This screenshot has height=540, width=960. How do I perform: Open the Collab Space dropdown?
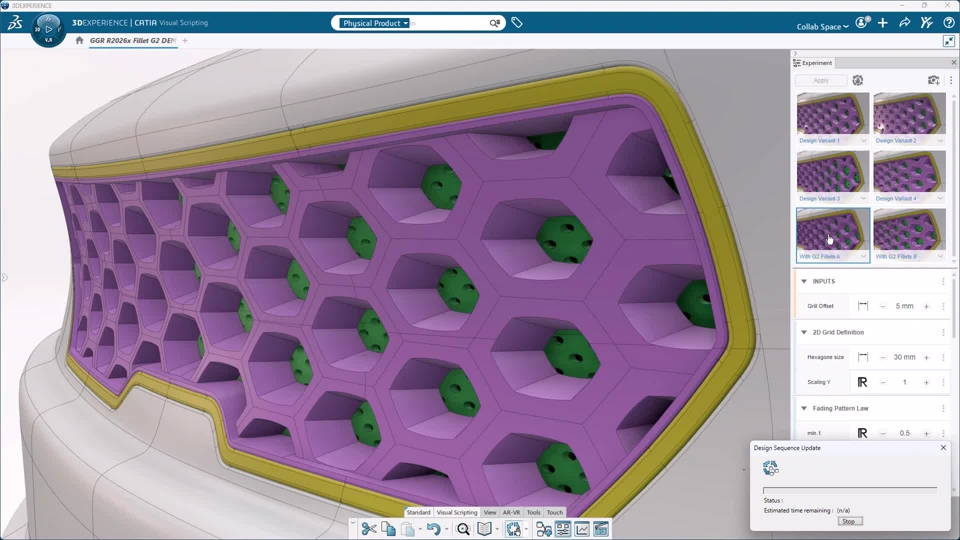pos(822,26)
